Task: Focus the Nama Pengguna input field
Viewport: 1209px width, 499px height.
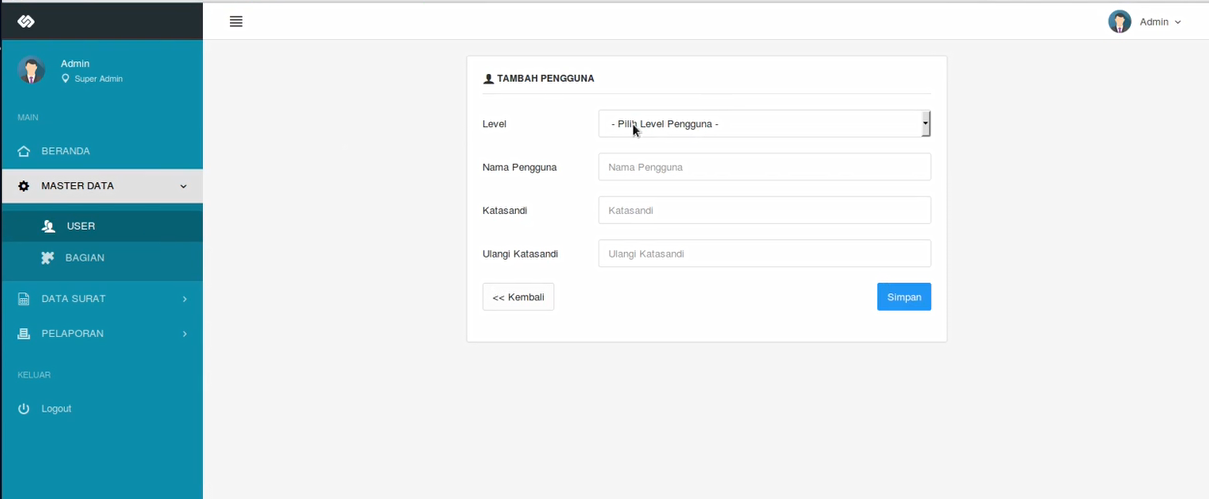Action: (764, 167)
